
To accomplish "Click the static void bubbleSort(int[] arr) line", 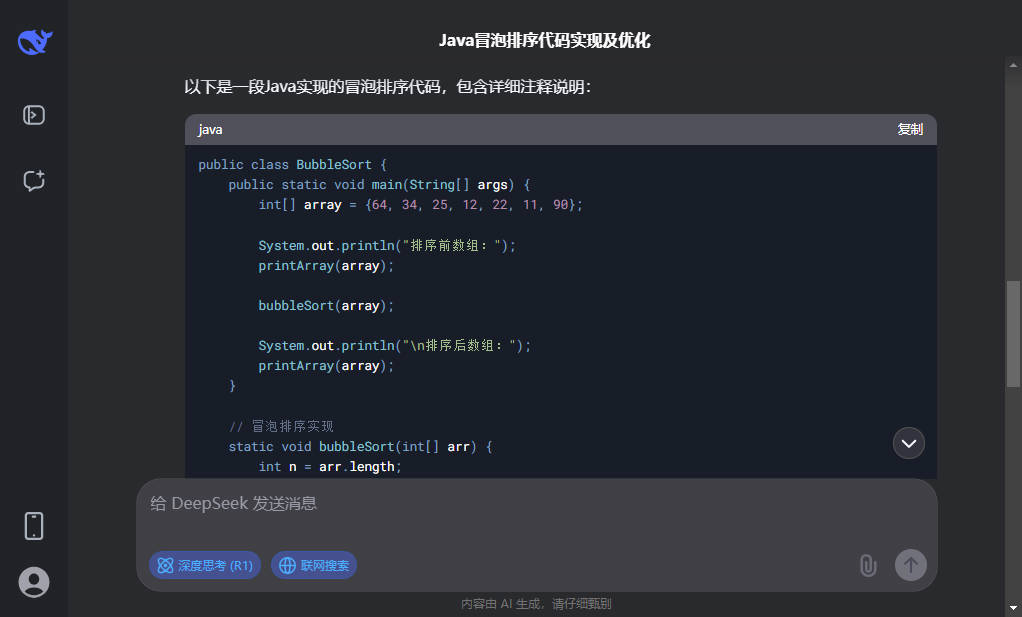I will click(360, 446).
